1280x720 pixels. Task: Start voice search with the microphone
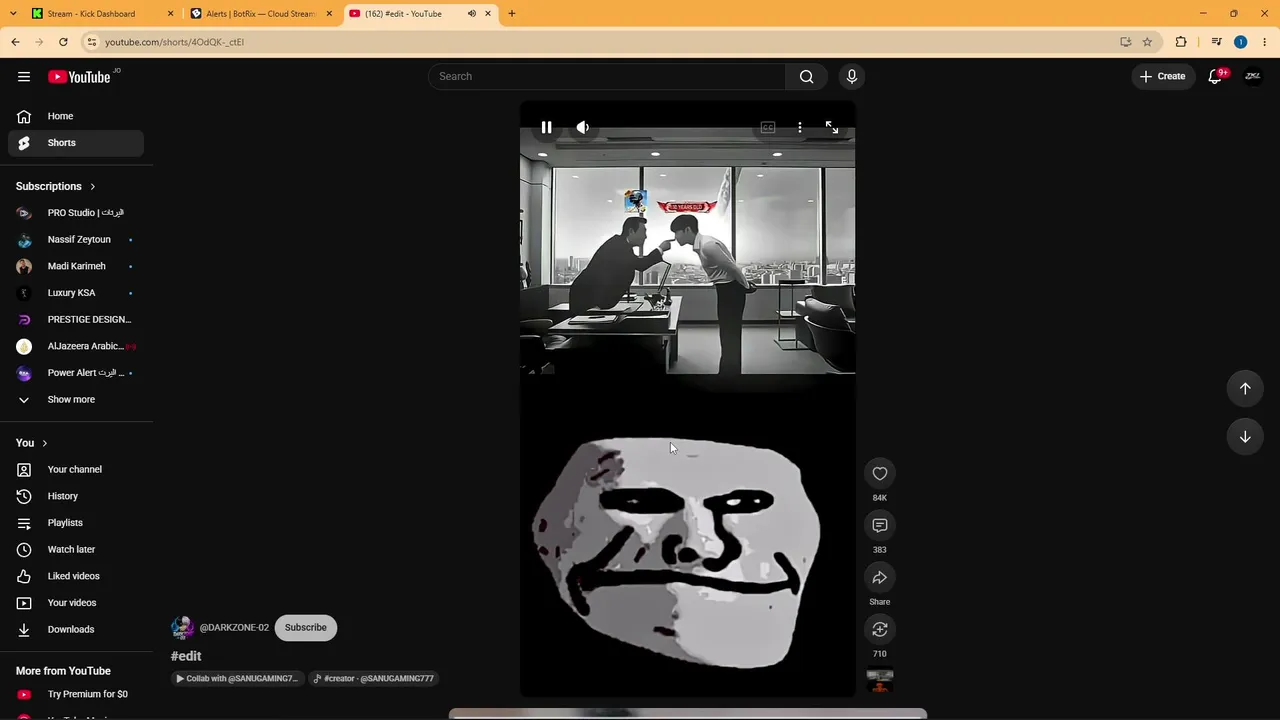[x=852, y=77]
